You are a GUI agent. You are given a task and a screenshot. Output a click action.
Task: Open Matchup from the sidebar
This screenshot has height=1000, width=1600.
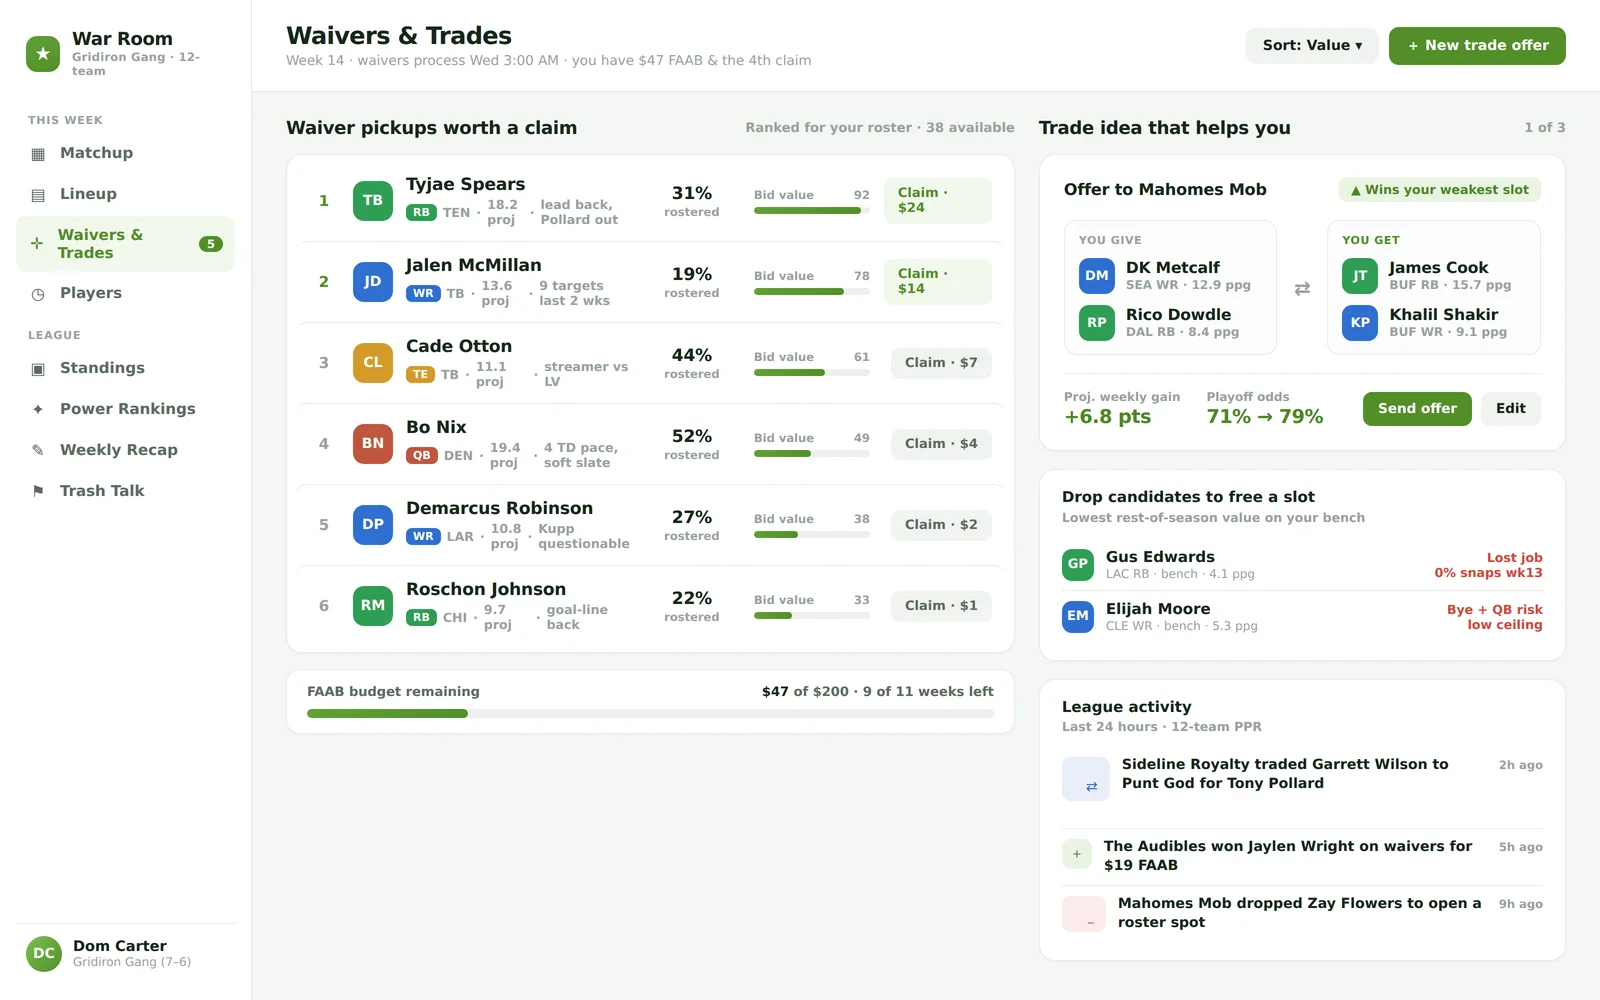125,153
